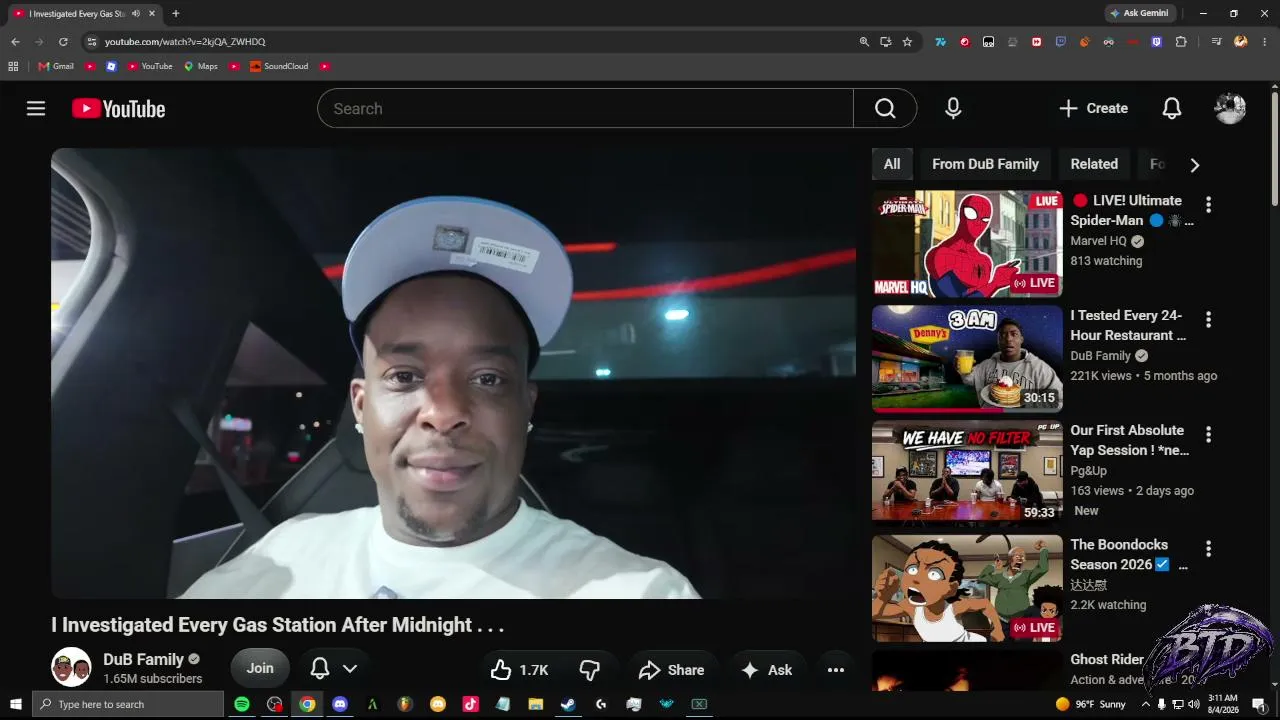The height and width of the screenshot is (720, 1280).
Task: Open more actions for the video
Action: pos(836,670)
